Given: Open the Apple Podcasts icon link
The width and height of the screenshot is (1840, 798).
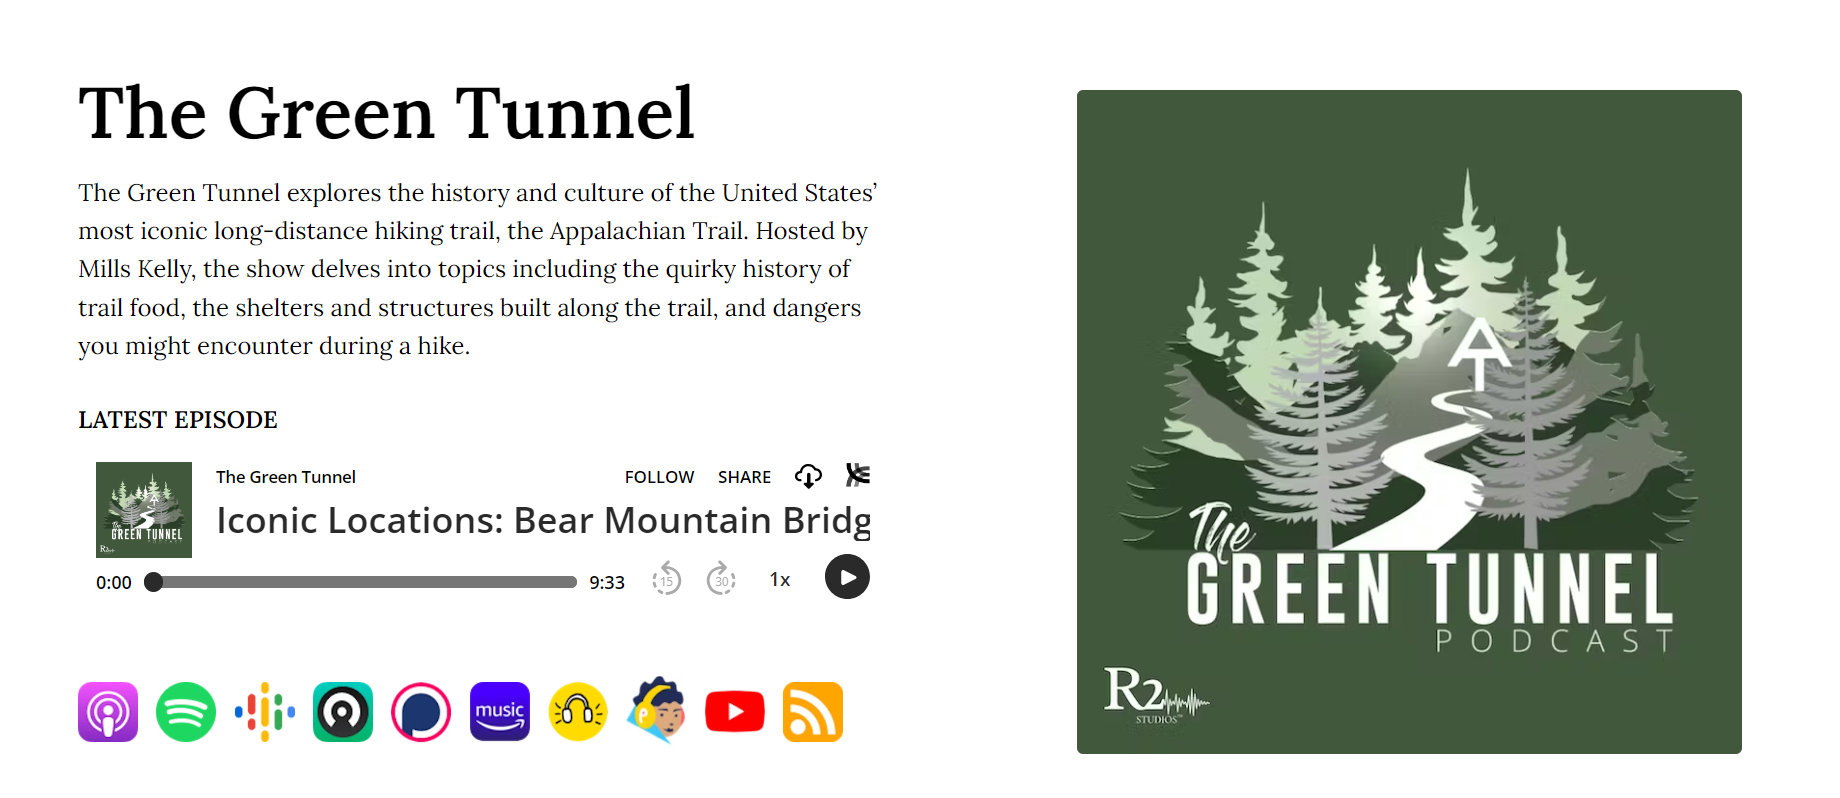Looking at the screenshot, I should coord(108,712).
